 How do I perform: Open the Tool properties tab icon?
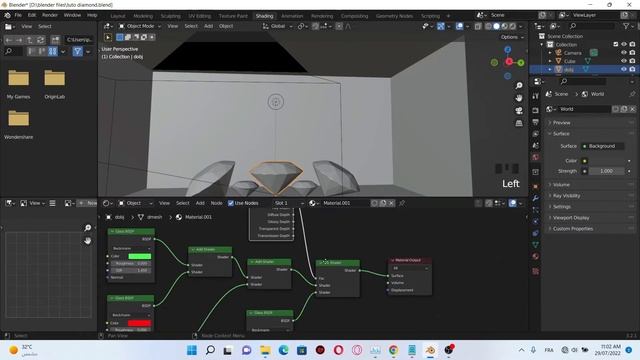pos(536,96)
